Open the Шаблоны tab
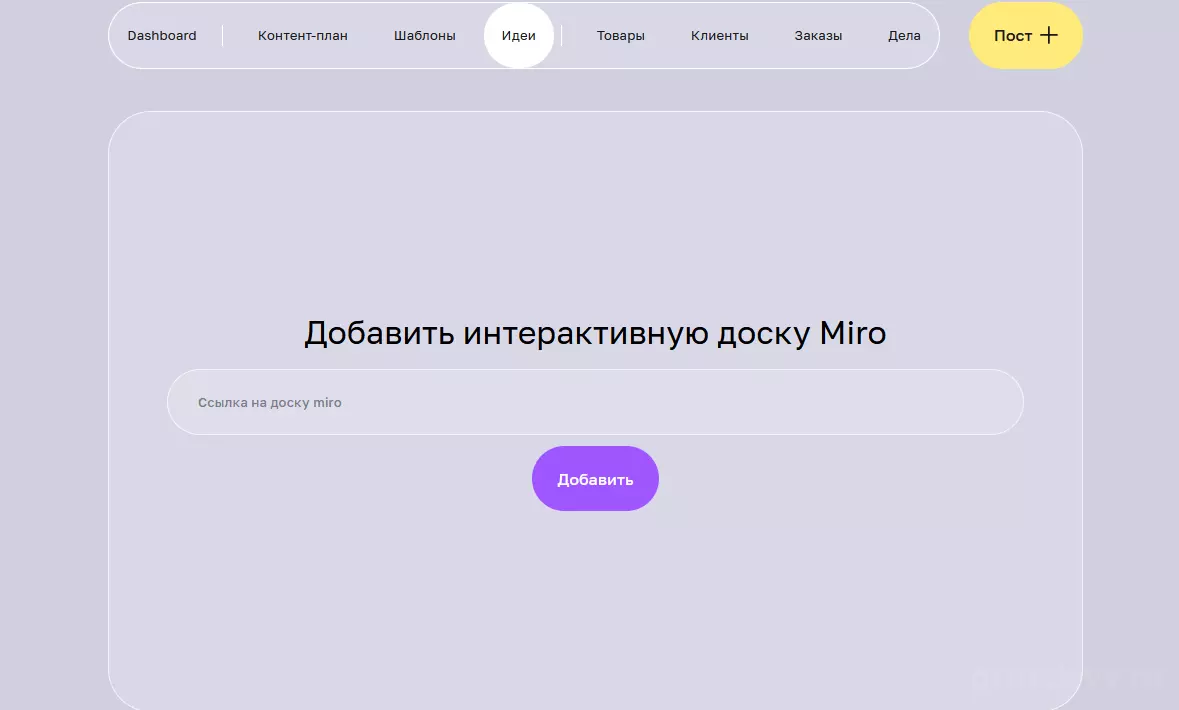This screenshot has width=1179, height=710. click(424, 35)
